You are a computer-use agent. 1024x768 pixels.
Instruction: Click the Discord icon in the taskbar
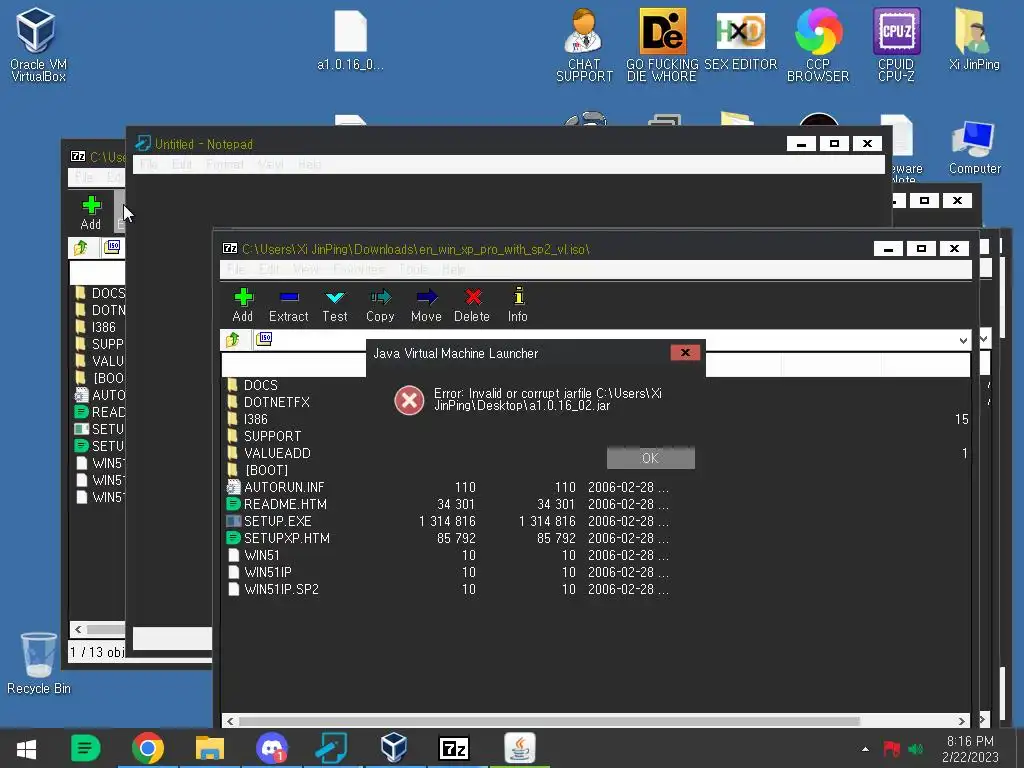pos(272,748)
